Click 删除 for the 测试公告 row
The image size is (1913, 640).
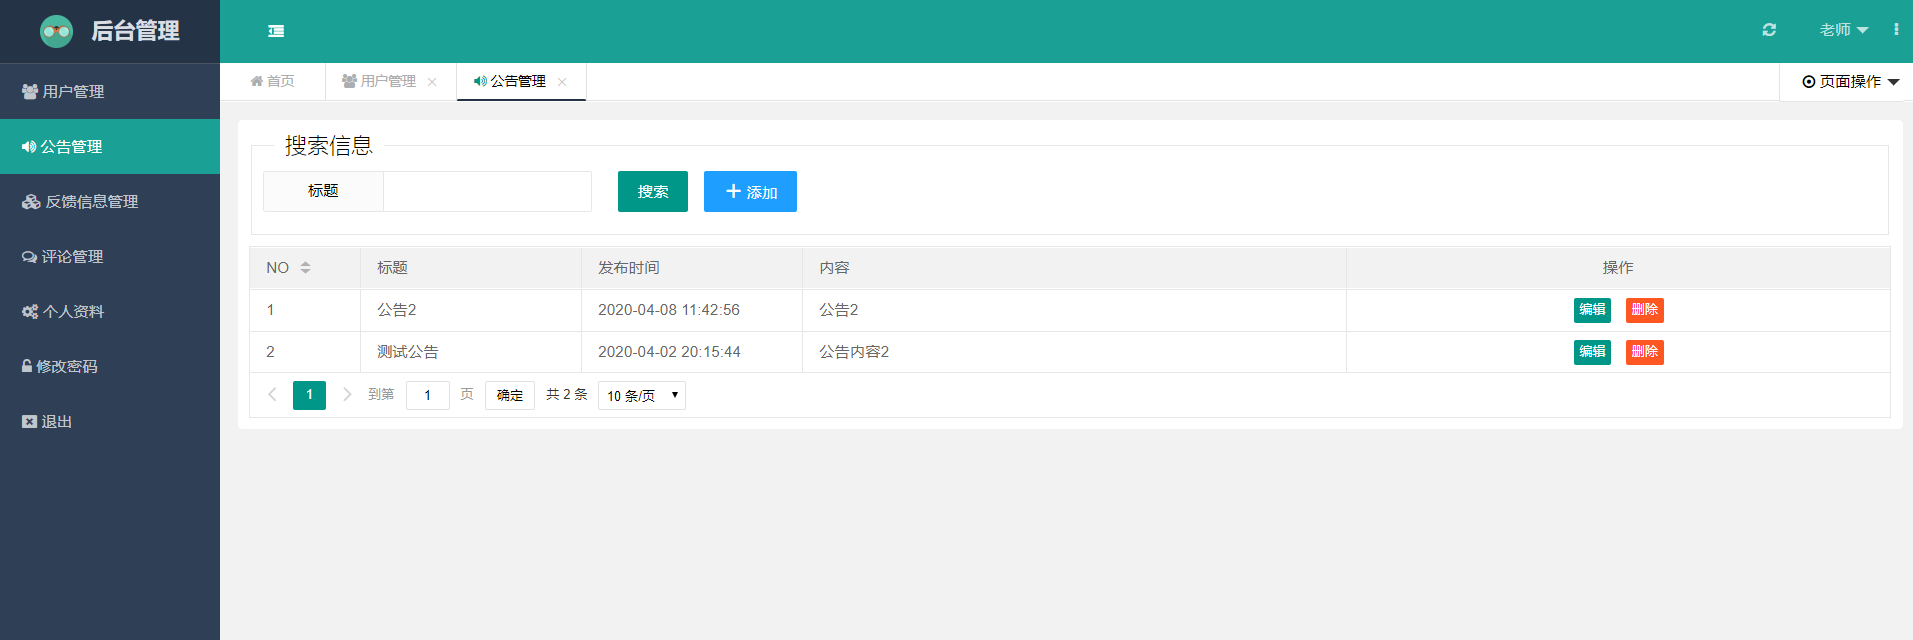tap(1644, 352)
